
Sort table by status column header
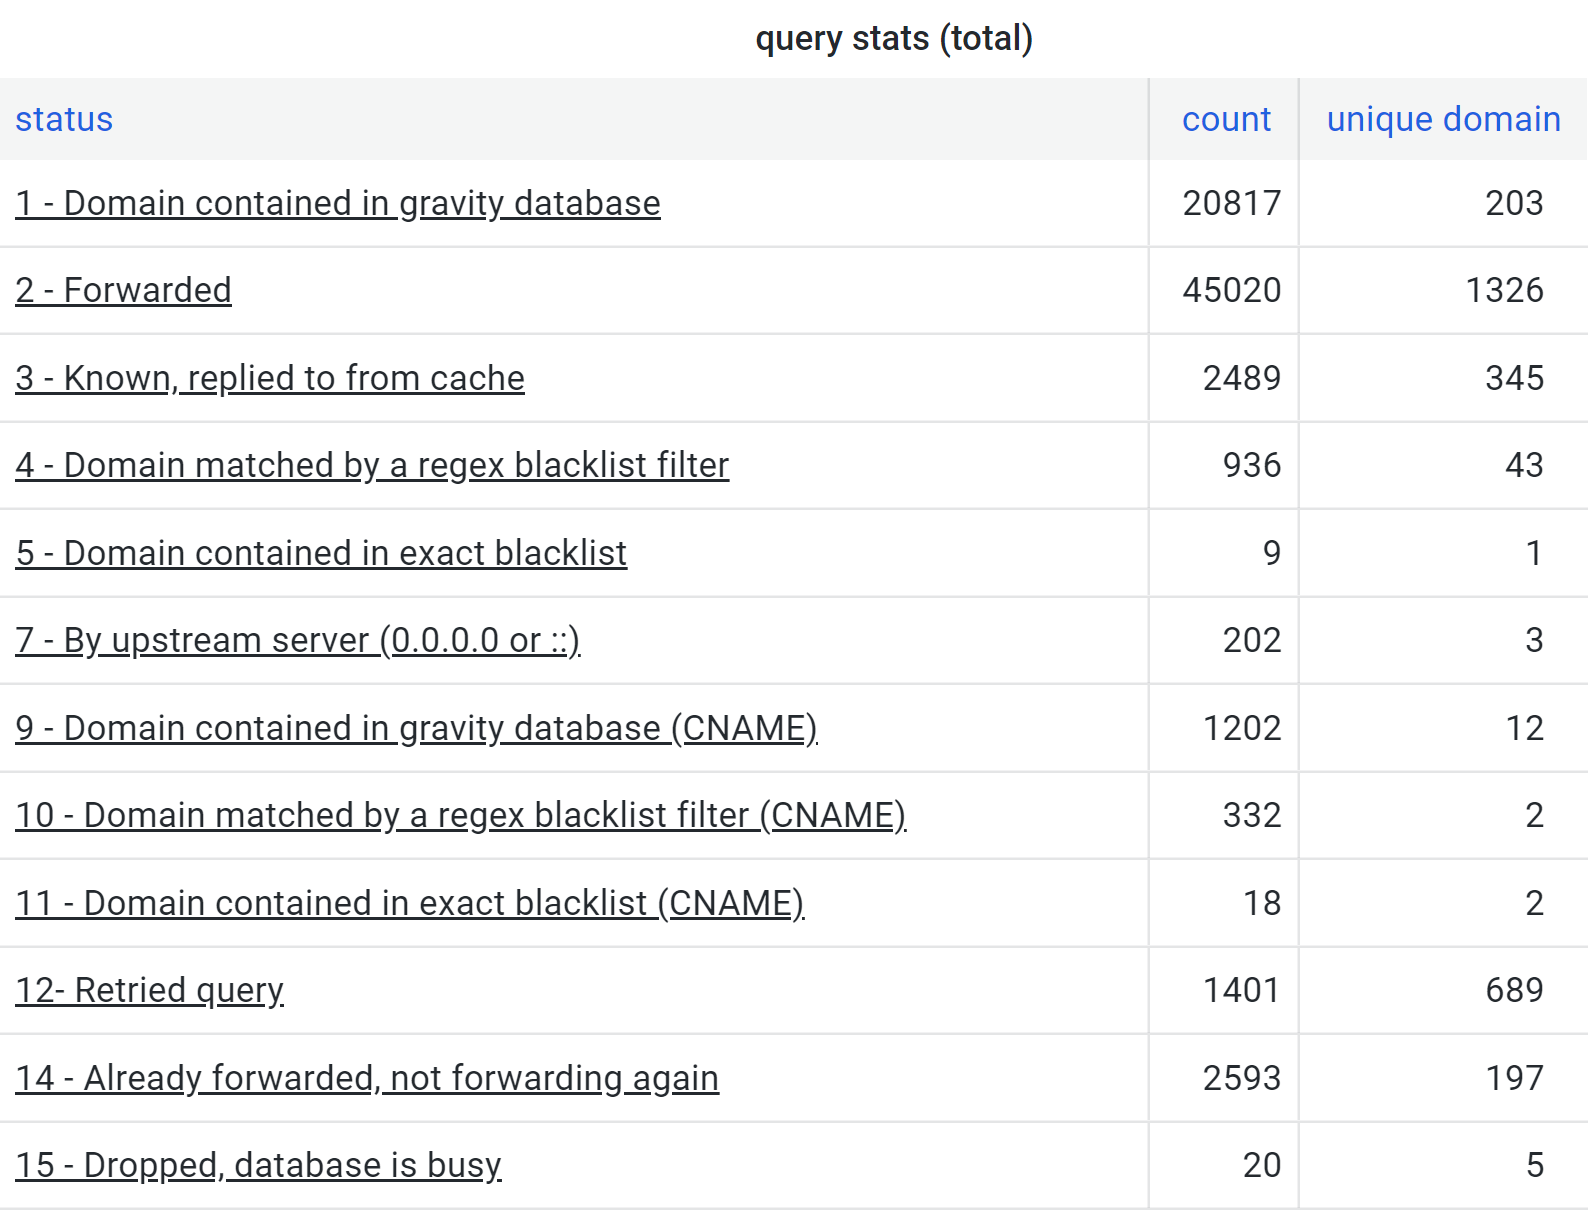64,119
